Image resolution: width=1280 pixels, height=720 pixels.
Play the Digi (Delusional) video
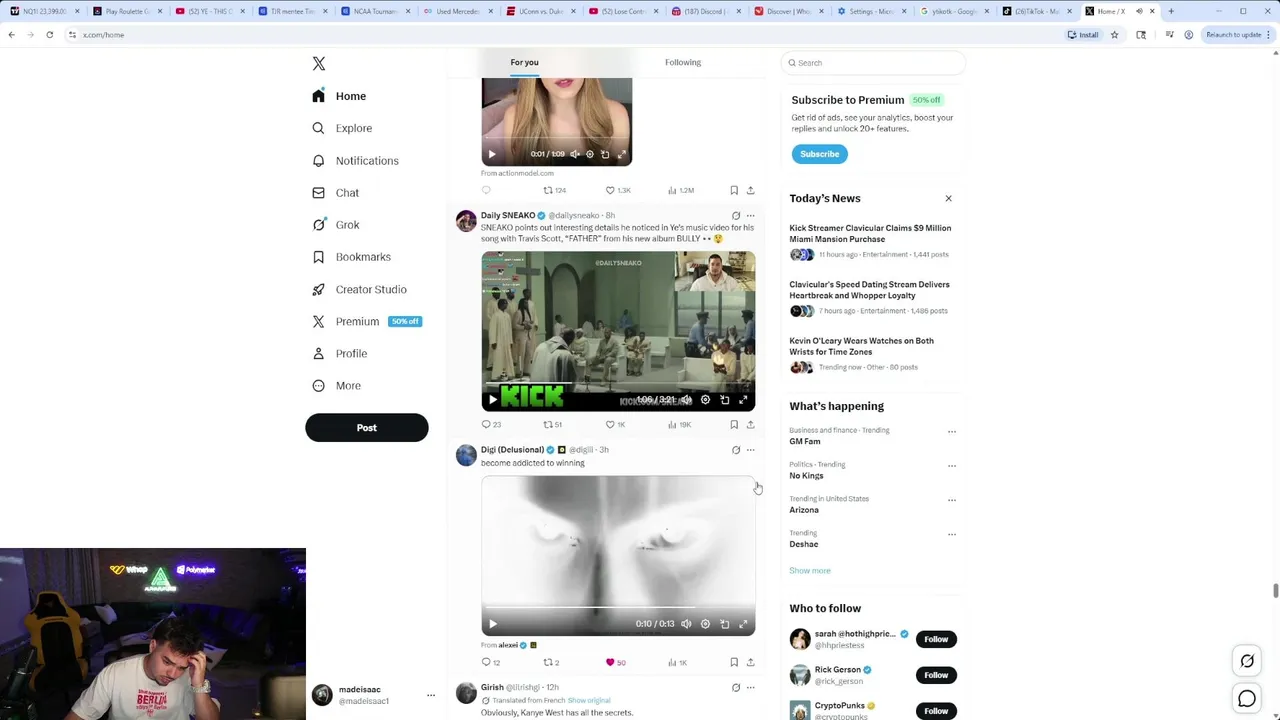coord(492,624)
